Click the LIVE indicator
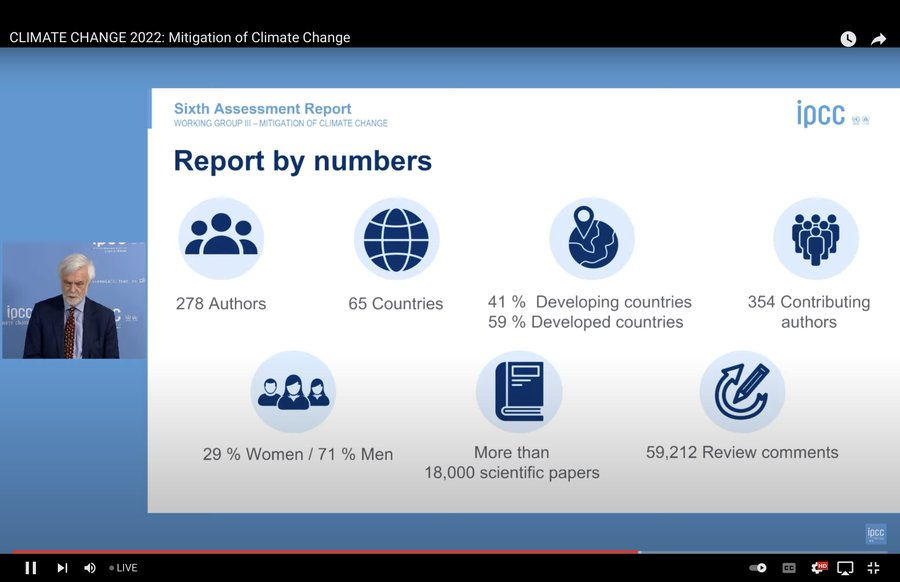900x582 pixels. click(x=123, y=568)
